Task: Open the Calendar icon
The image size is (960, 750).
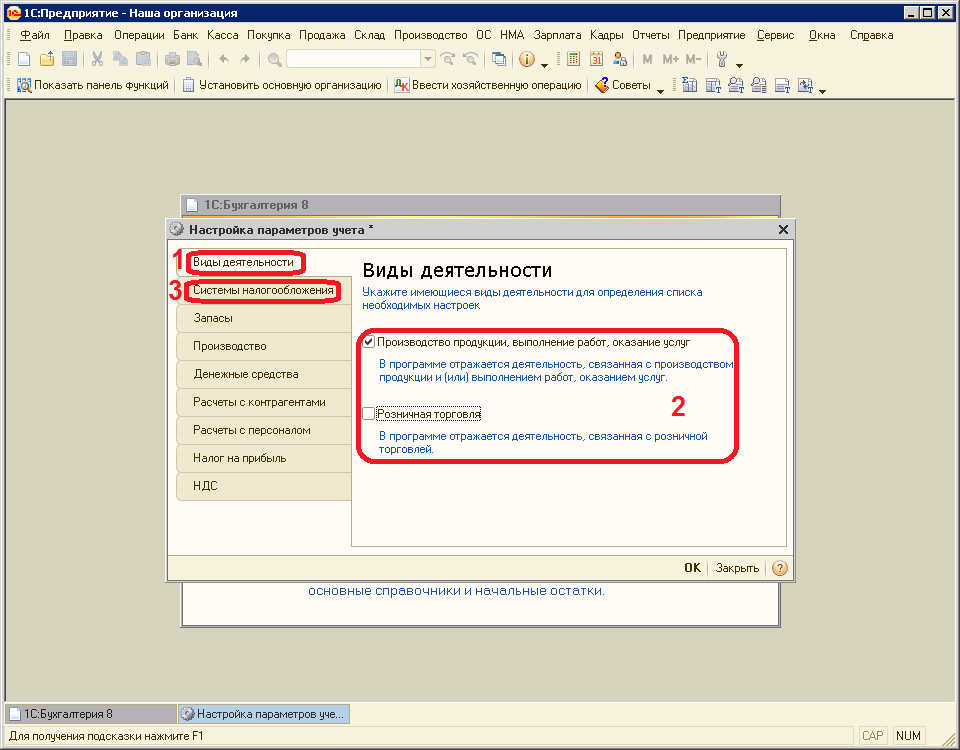Action: [x=596, y=59]
